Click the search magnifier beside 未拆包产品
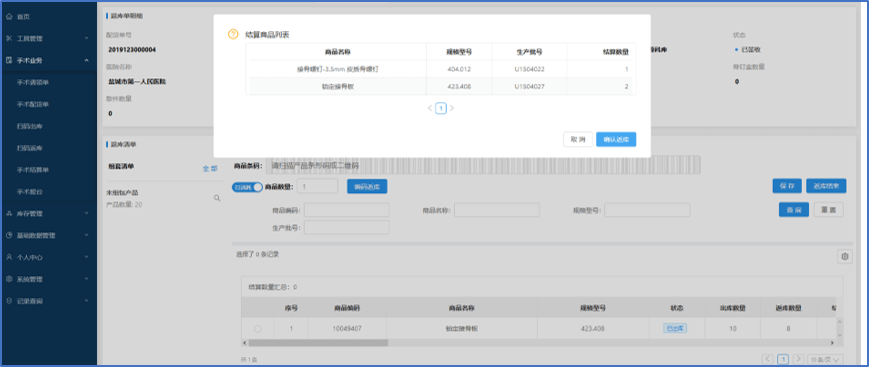This screenshot has height=367, width=869. [x=217, y=198]
